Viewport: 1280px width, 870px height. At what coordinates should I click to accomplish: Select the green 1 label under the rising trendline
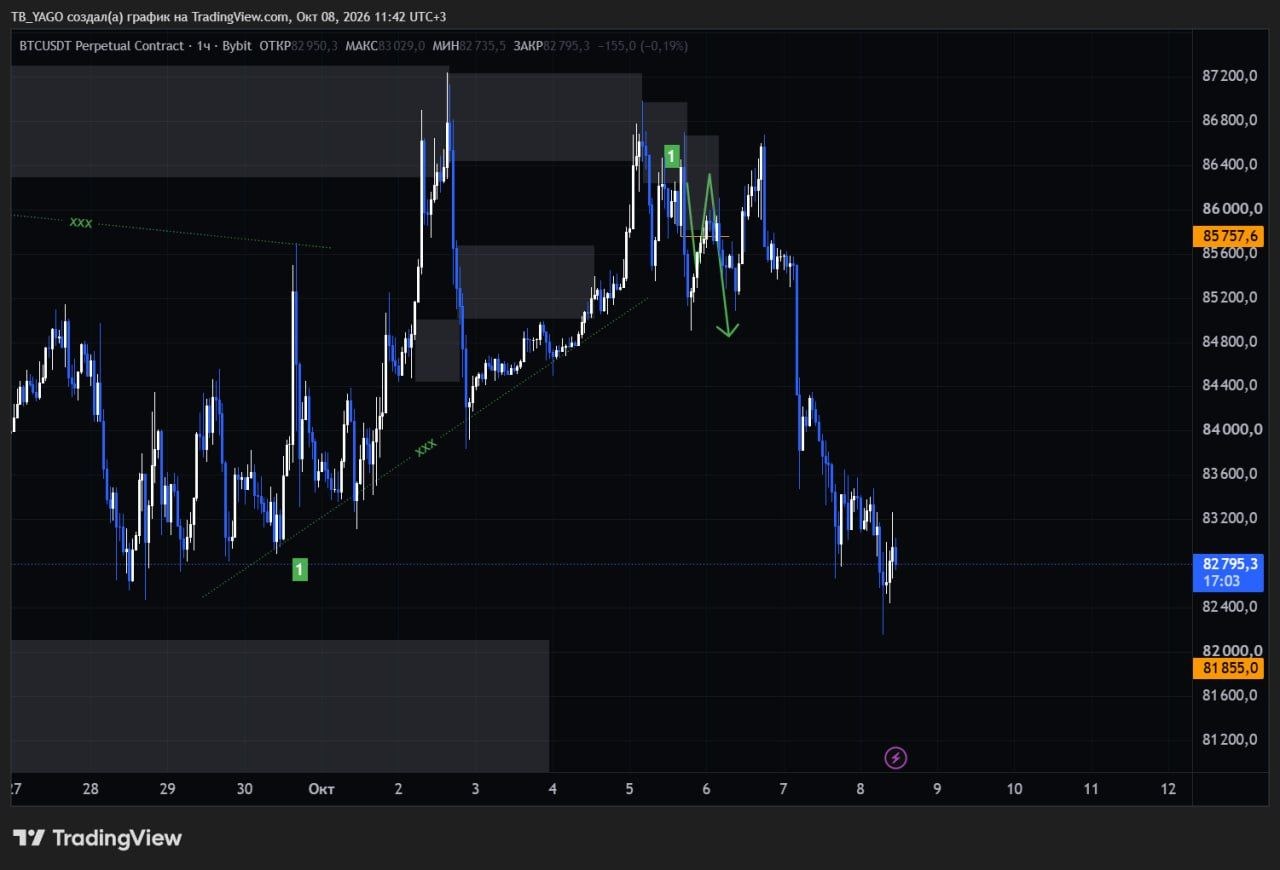[299, 570]
